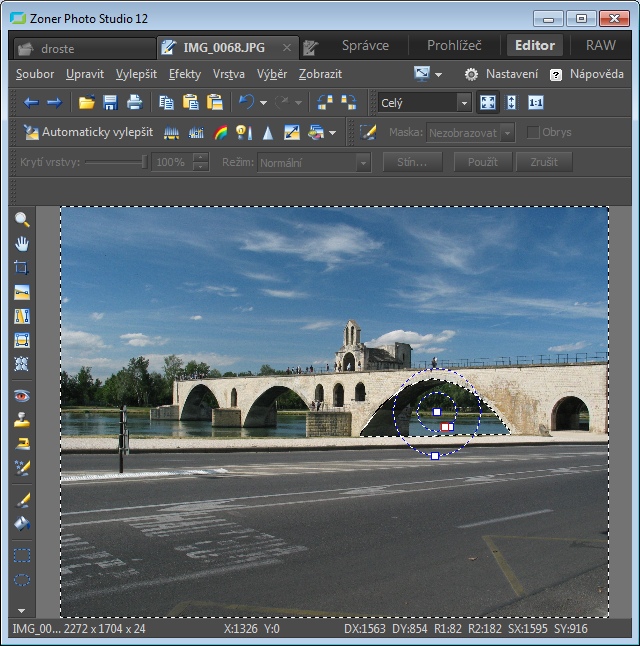Pick the Red-eye removal tool
Viewport: 640px width, 646px height.
22,396
